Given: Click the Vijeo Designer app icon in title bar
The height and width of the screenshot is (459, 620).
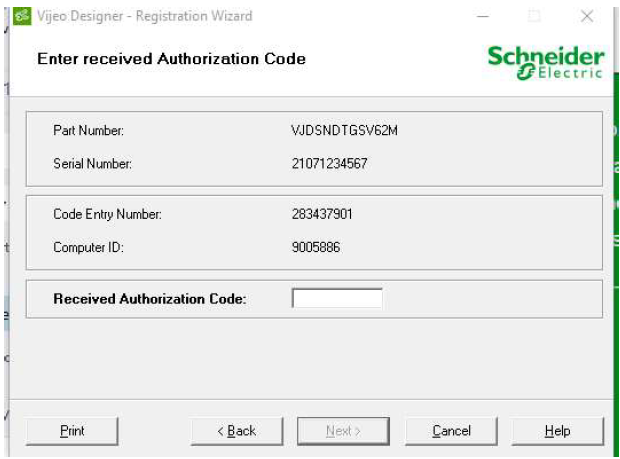Looking at the screenshot, I should (22, 16).
